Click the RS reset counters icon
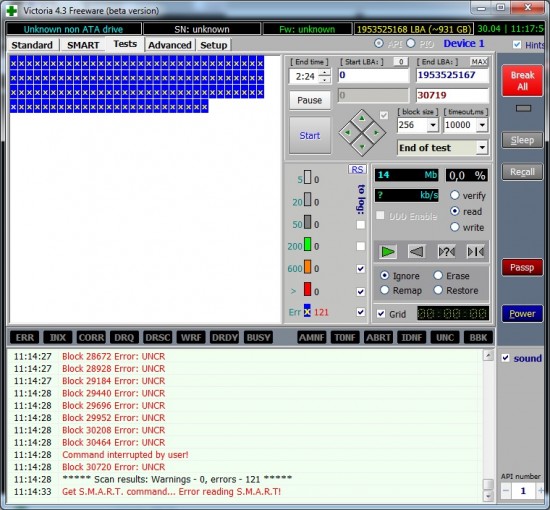 (x=357, y=170)
